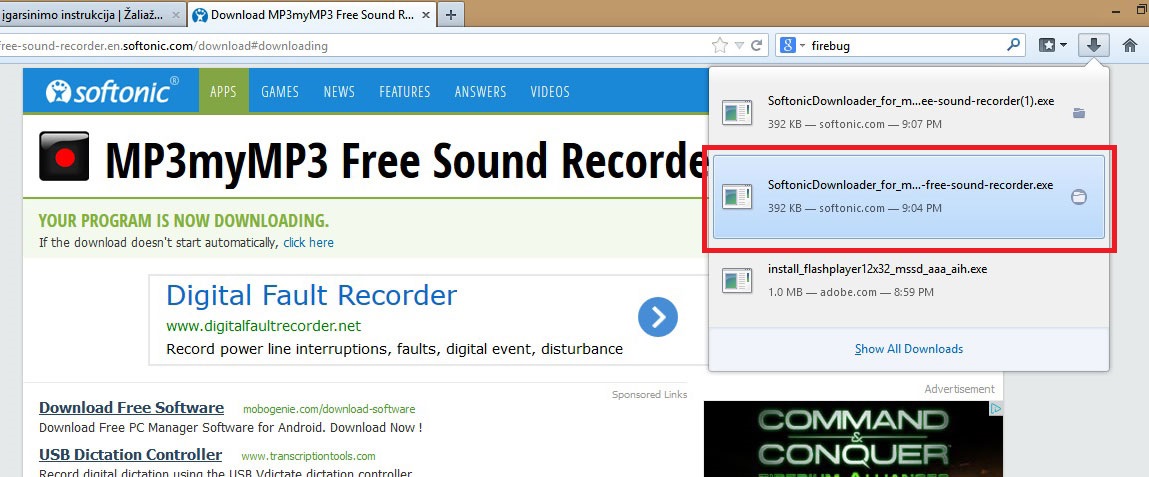Open the URL history dropdown arrow
Viewport: 1149px width, 477px height.
[x=739, y=45]
